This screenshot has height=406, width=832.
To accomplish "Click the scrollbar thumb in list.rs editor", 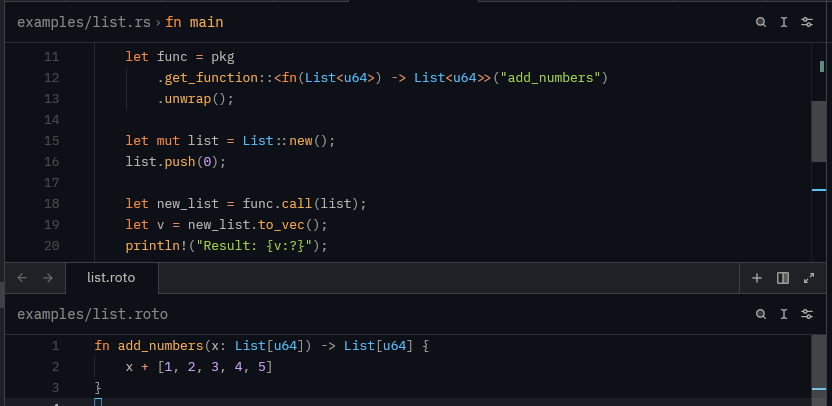I will (x=818, y=130).
